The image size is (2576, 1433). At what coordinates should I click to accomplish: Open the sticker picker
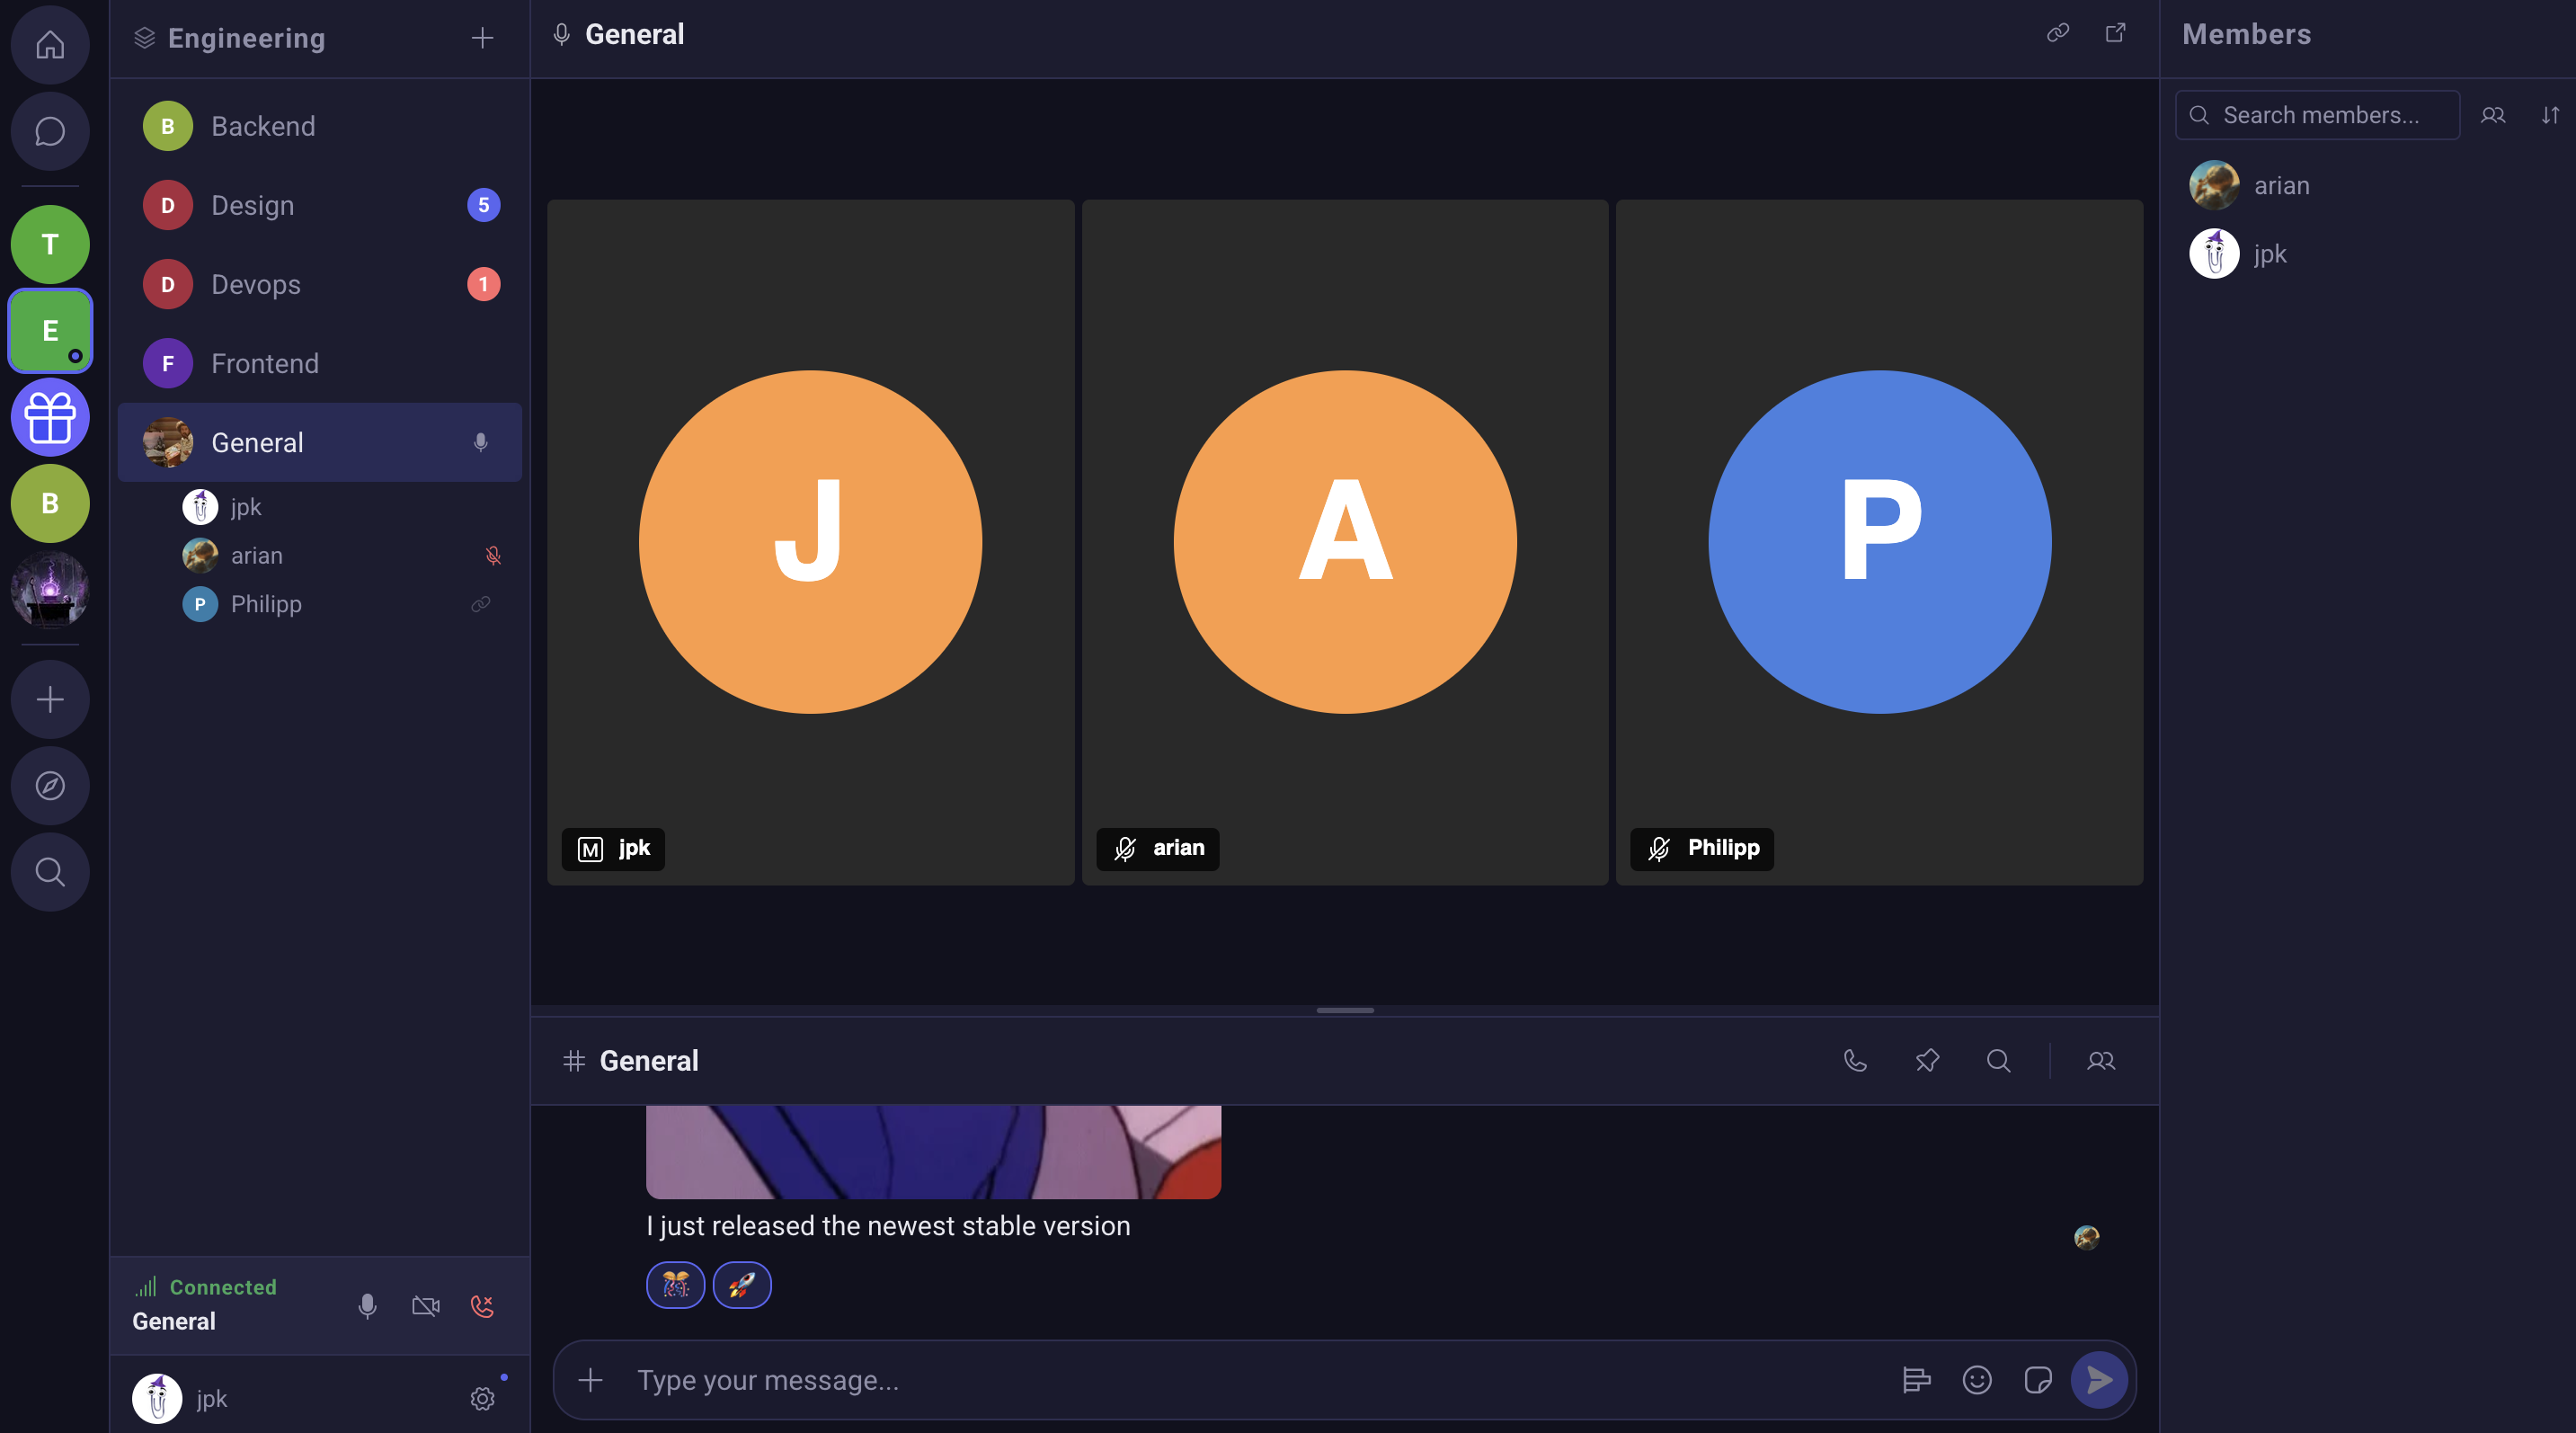pos(2037,1380)
